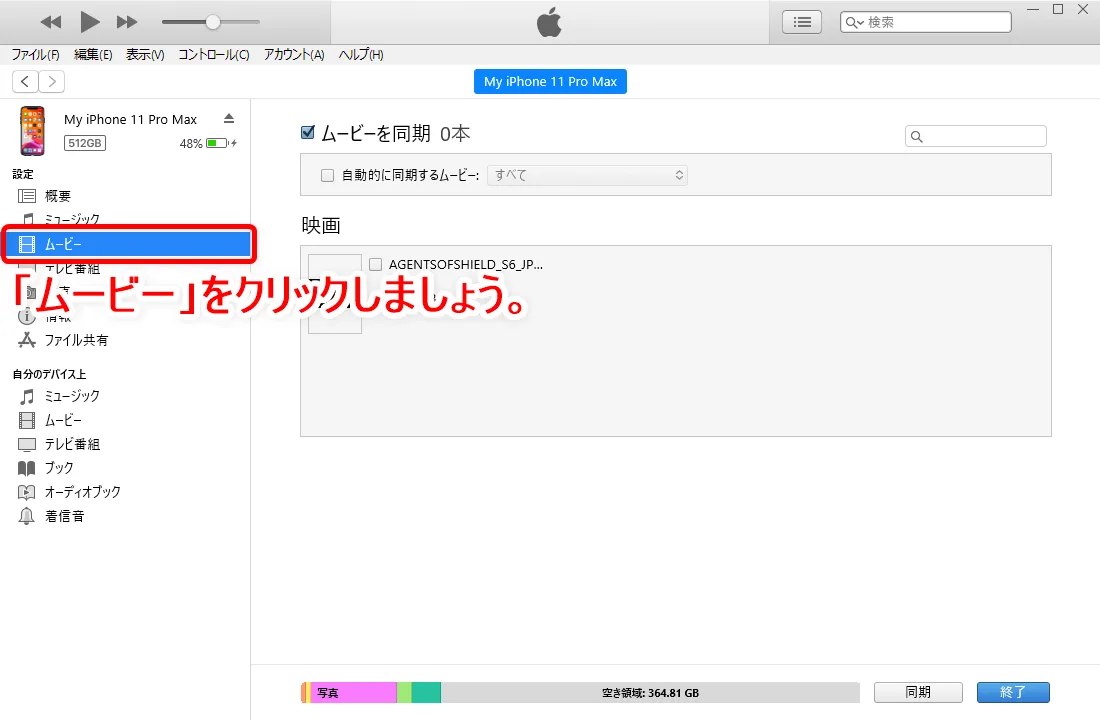Open the コントロール(C) menu
The height and width of the screenshot is (720, 1100).
(x=214, y=55)
